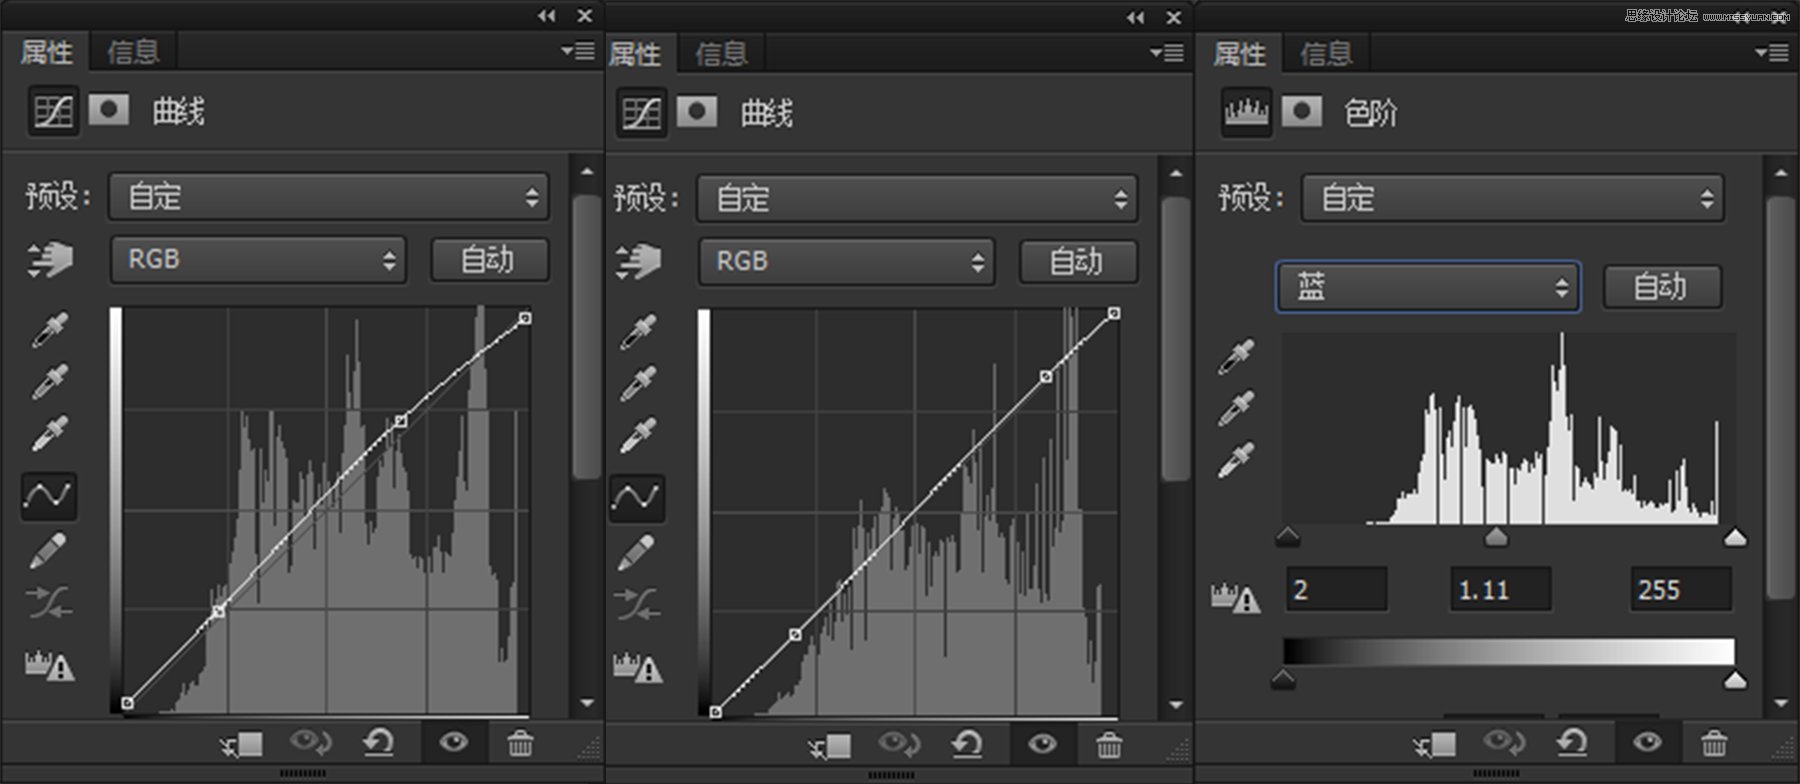Clip to layer icon in left Curves panel
Viewport: 1800px width, 784px height.
point(241,744)
